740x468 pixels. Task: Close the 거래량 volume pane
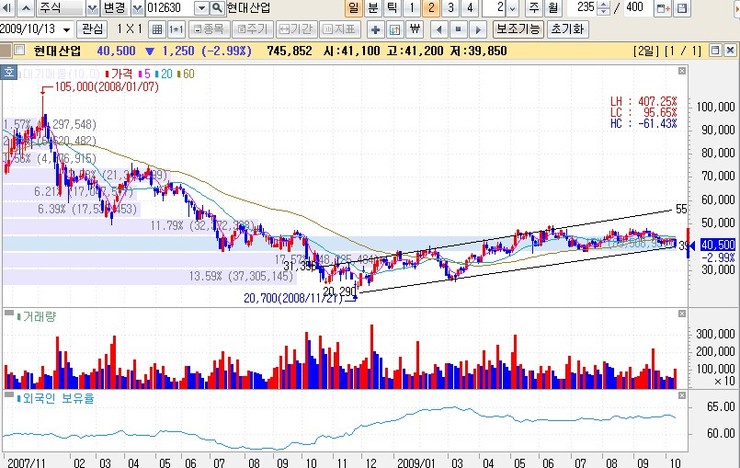tap(682, 314)
